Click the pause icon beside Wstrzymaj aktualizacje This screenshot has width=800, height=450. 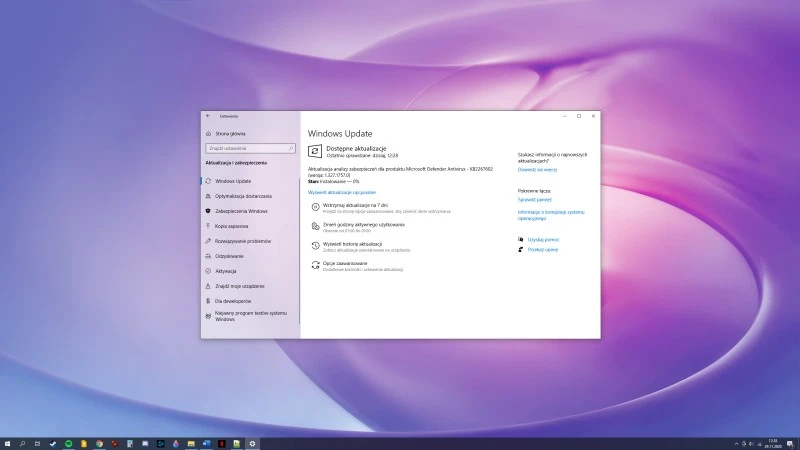tap(315, 207)
